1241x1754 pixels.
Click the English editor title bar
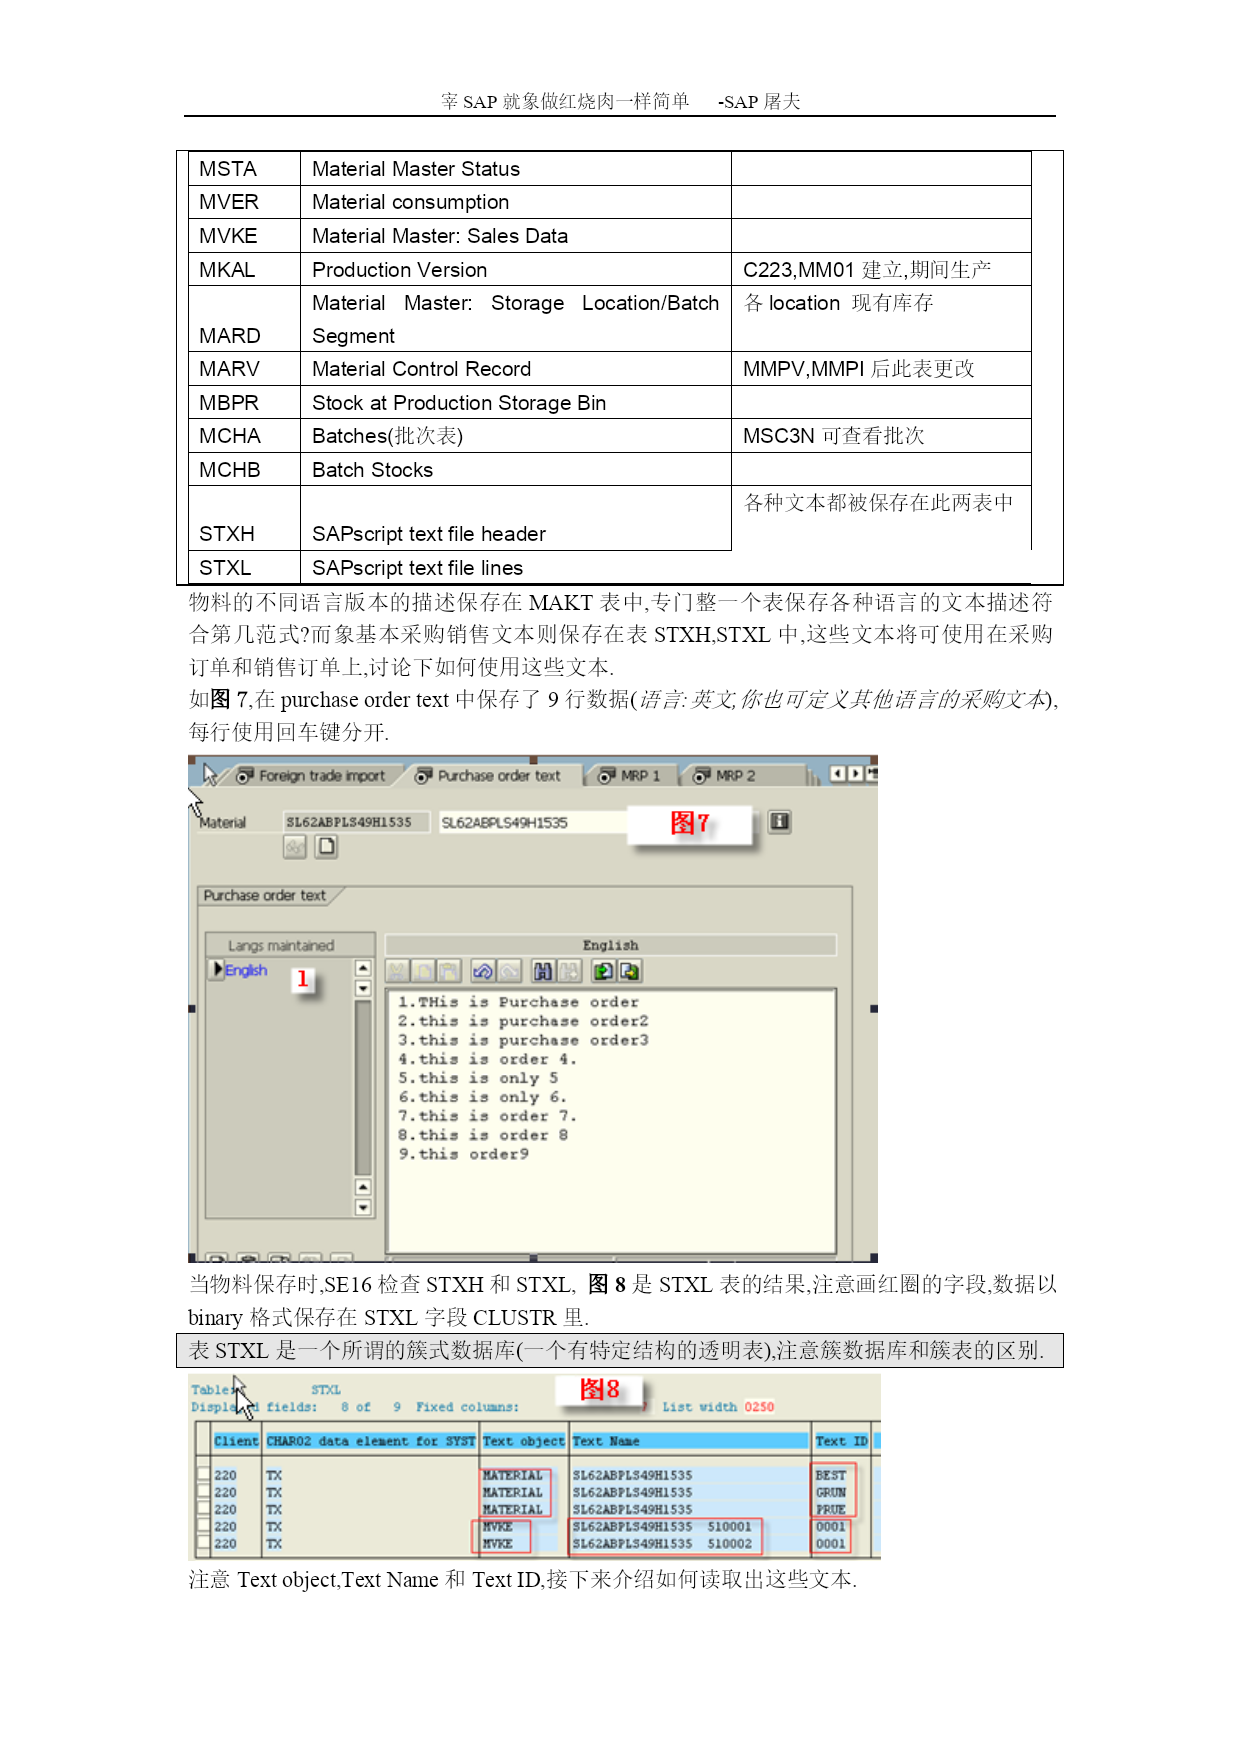click(x=610, y=945)
